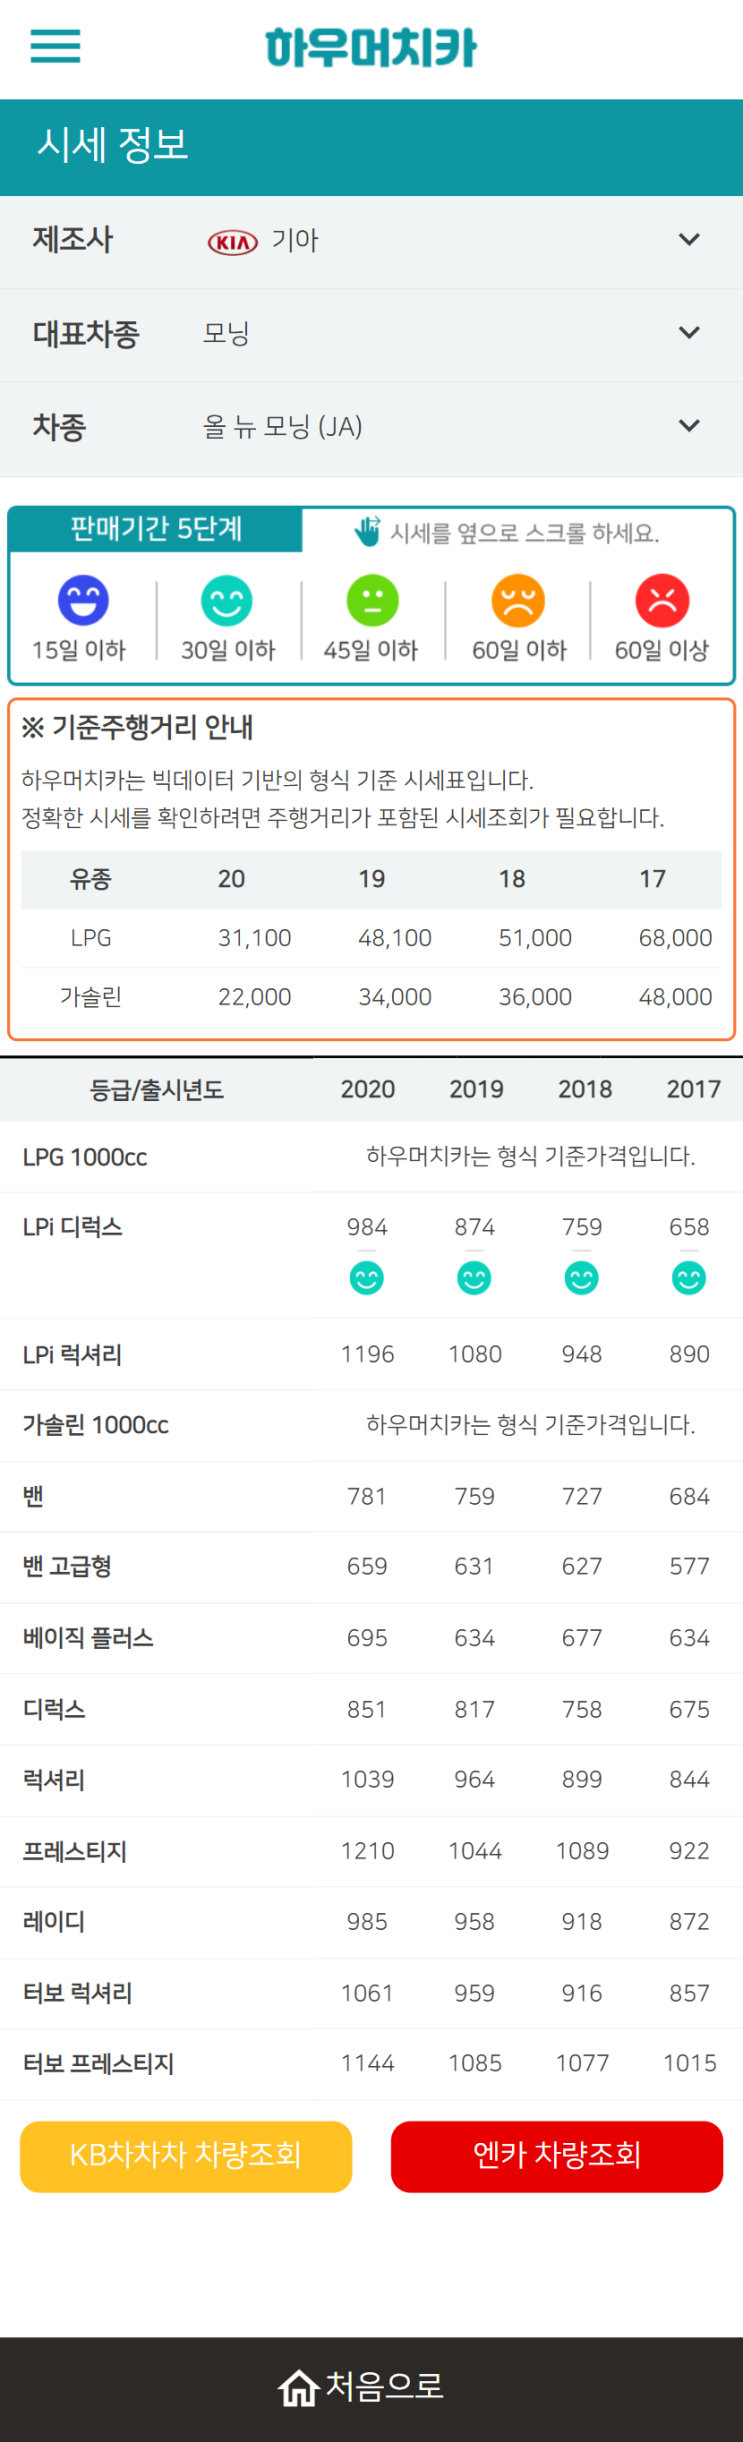Viewport: 743px width, 2442px height.
Task: Select the 45일 이하 green neutral face
Action: click(372, 600)
